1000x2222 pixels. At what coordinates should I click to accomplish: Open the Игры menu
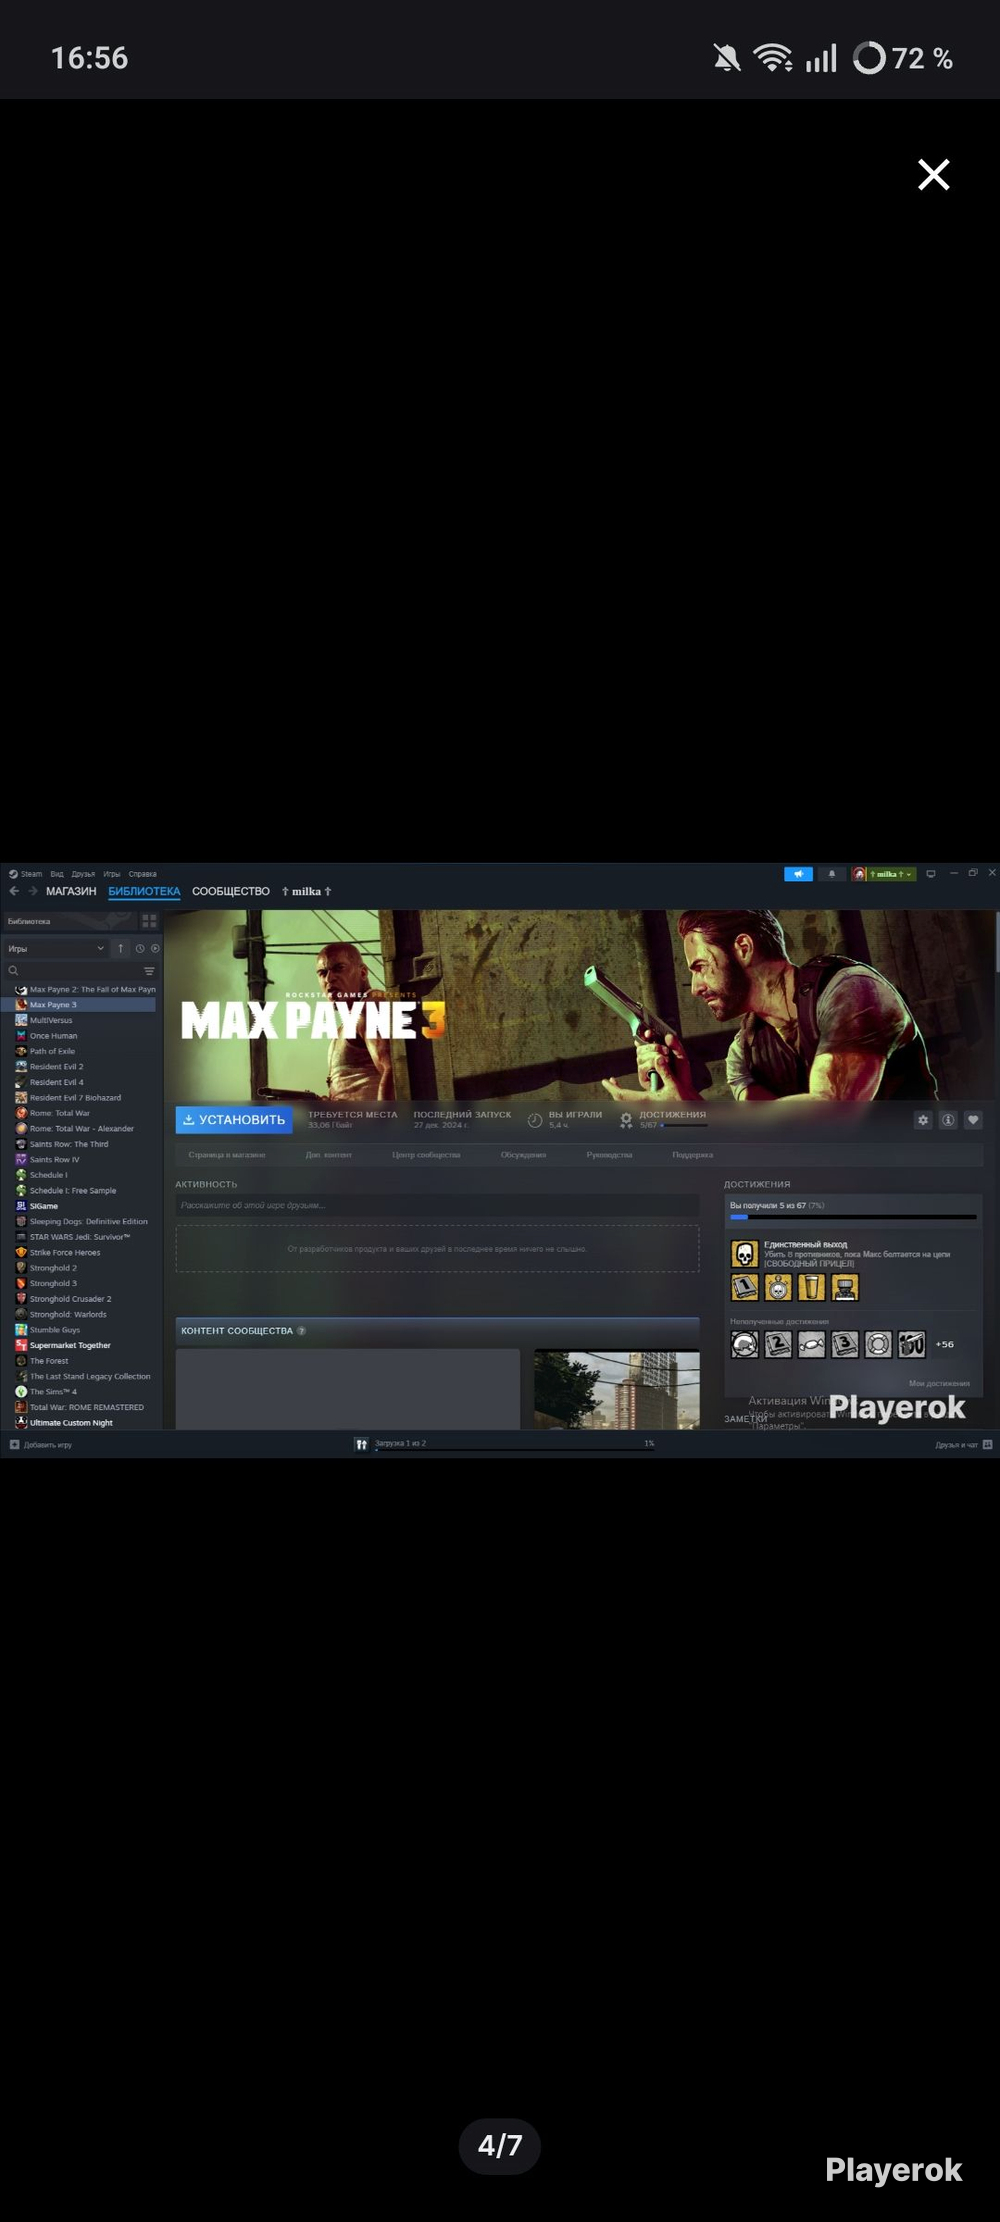[x=112, y=874]
